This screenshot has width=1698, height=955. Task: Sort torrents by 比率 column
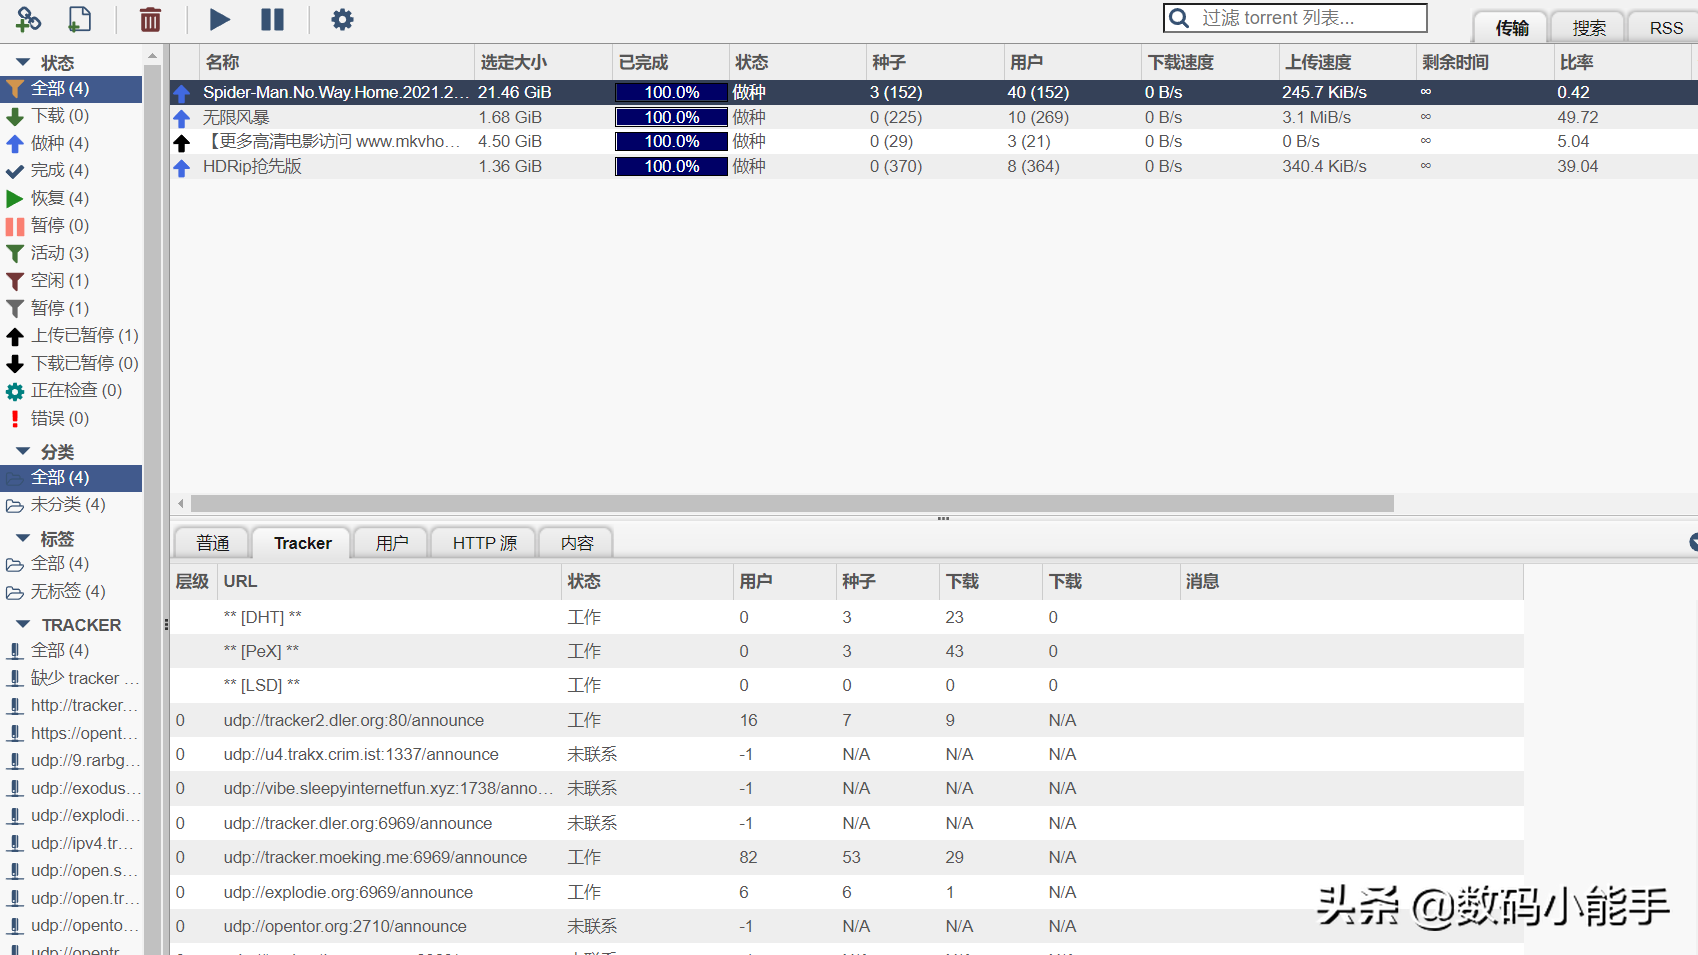click(x=1621, y=62)
